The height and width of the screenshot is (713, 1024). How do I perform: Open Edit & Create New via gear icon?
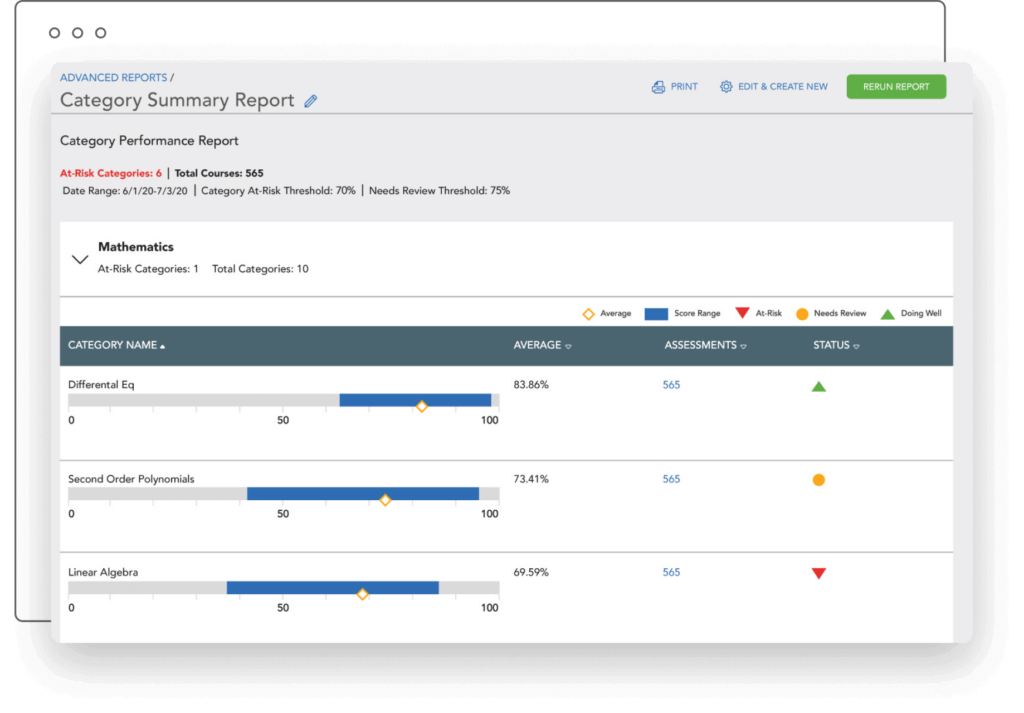tap(726, 87)
